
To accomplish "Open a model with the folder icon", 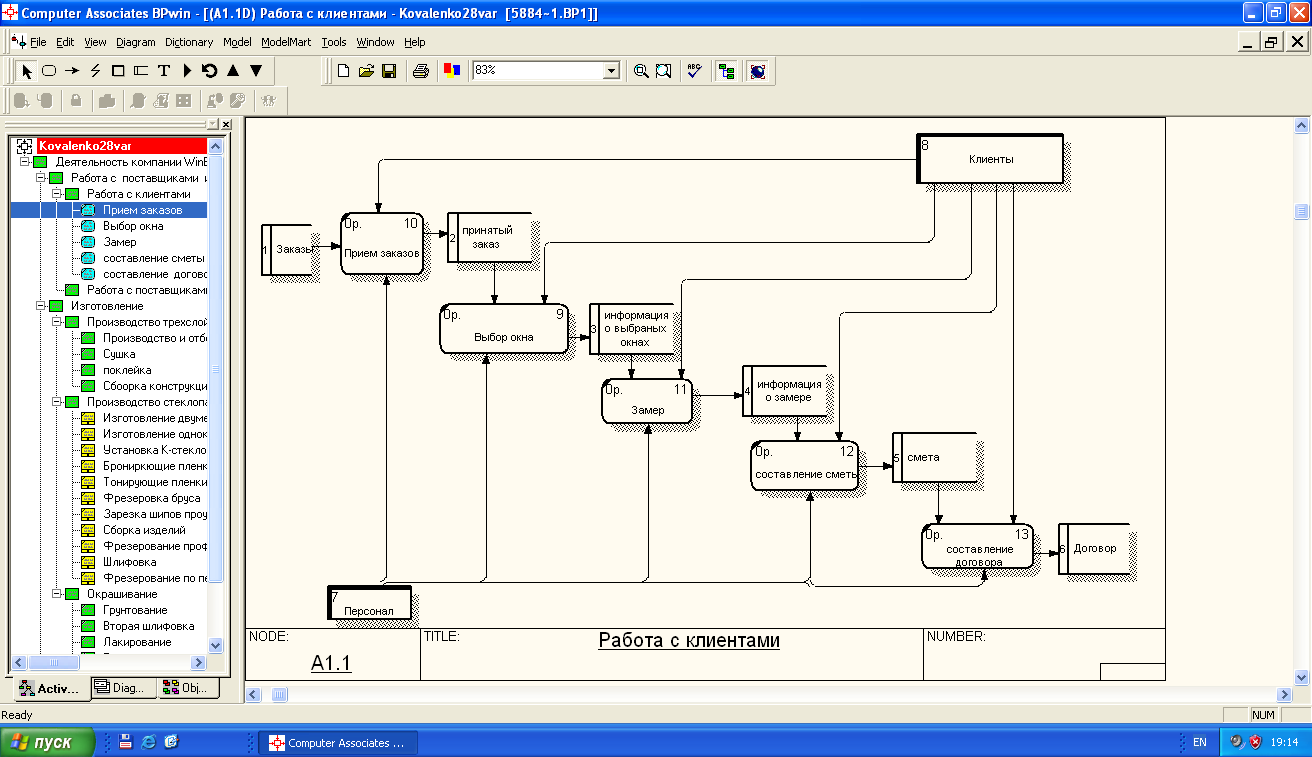I will pyautogui.click(x=366, y=71).
